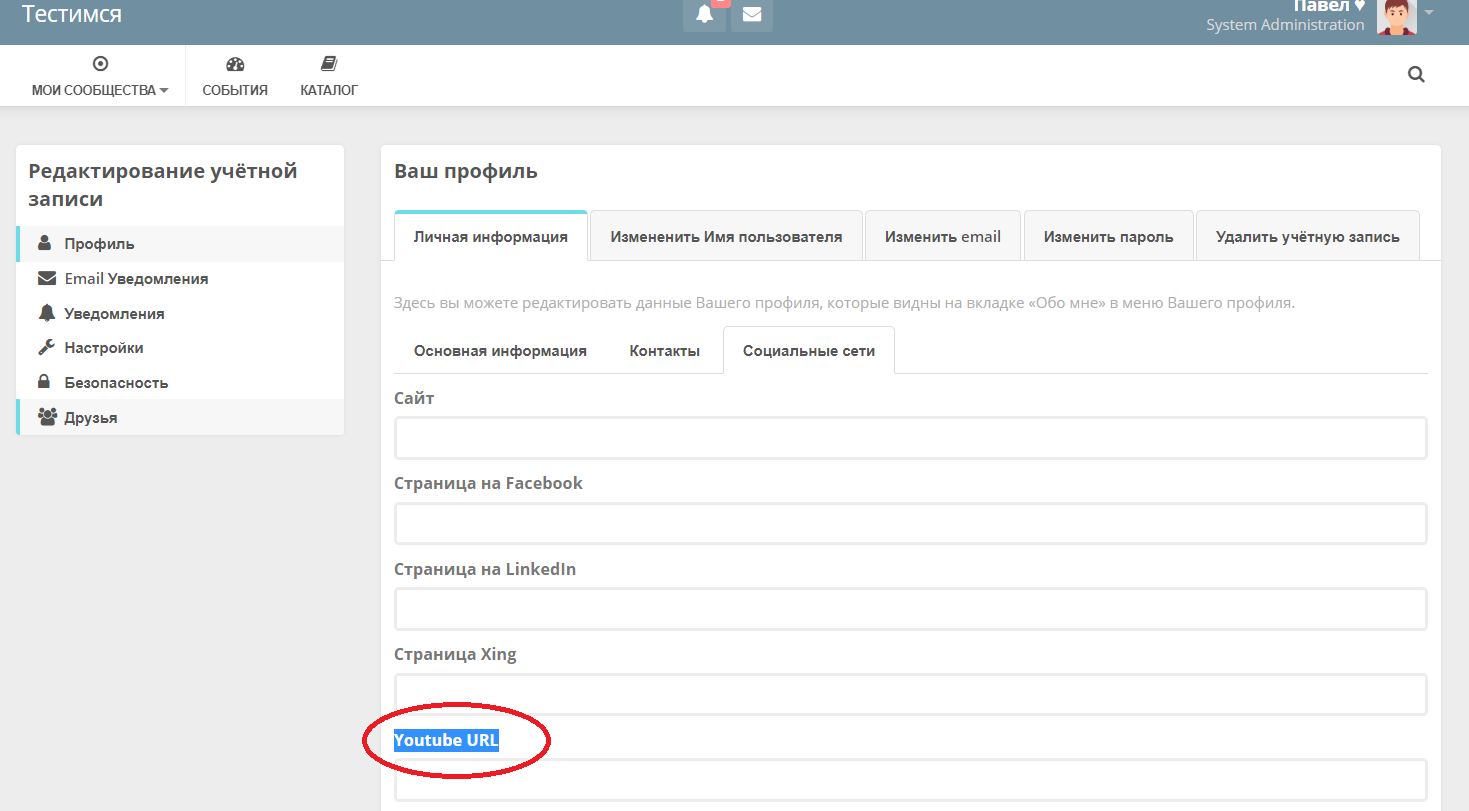This screenshot has height=811, width=1469.
Task: Click the wrench icon beside Настройки
Action: tap(46, 347)
